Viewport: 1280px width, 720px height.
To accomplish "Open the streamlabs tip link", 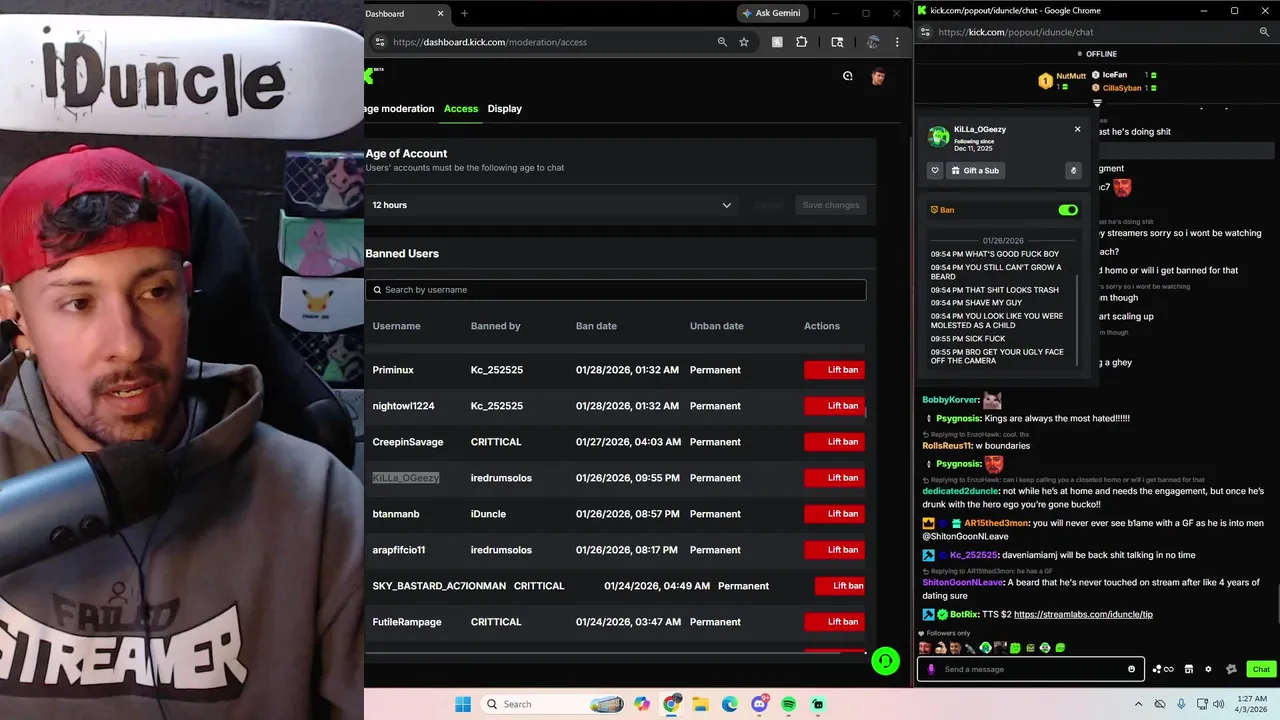I will coord(1083,614).
